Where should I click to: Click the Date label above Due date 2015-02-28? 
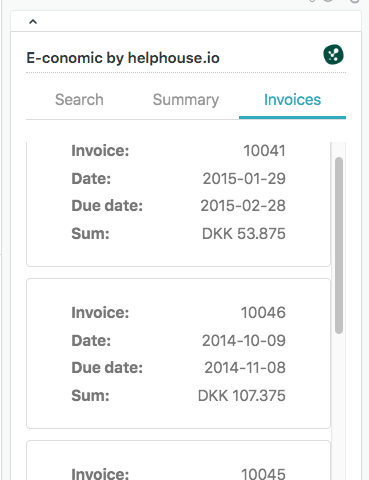coord(91,179)
